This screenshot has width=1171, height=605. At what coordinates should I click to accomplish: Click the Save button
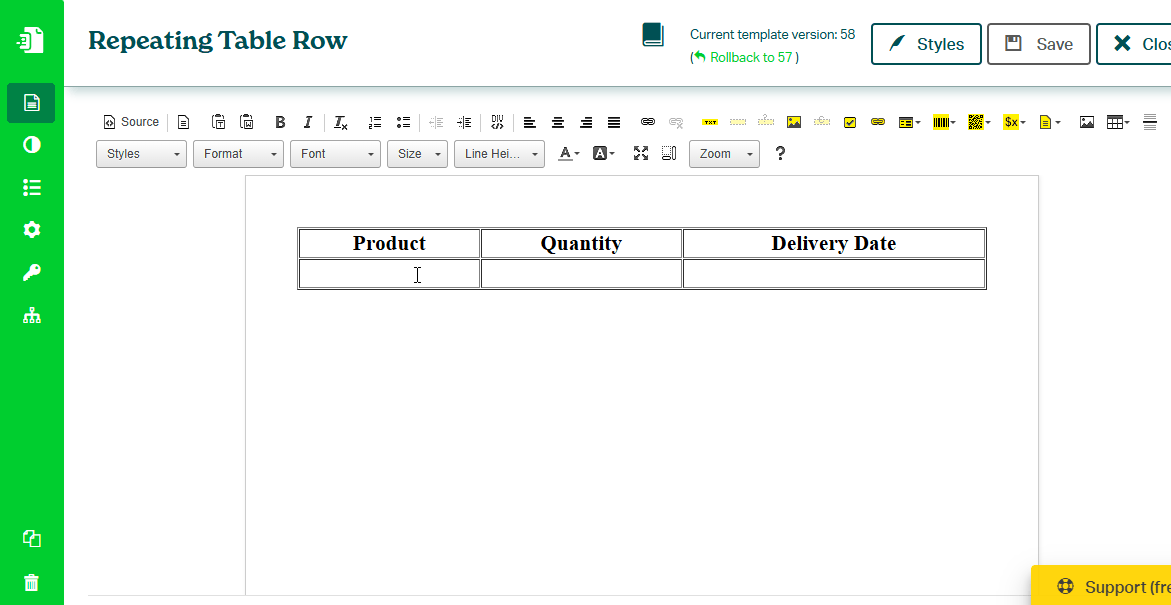1038,44
